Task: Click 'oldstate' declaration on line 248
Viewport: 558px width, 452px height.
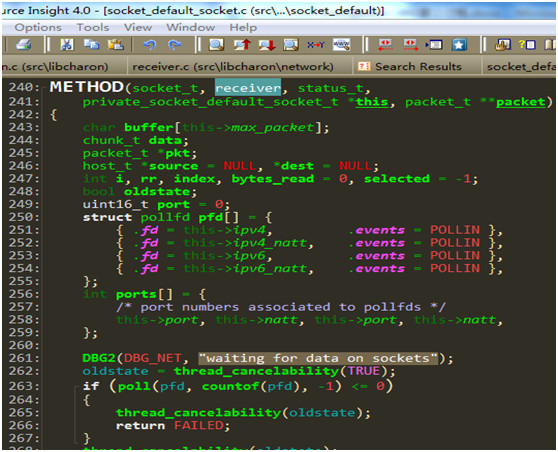Action: click(x=157, y=192)
